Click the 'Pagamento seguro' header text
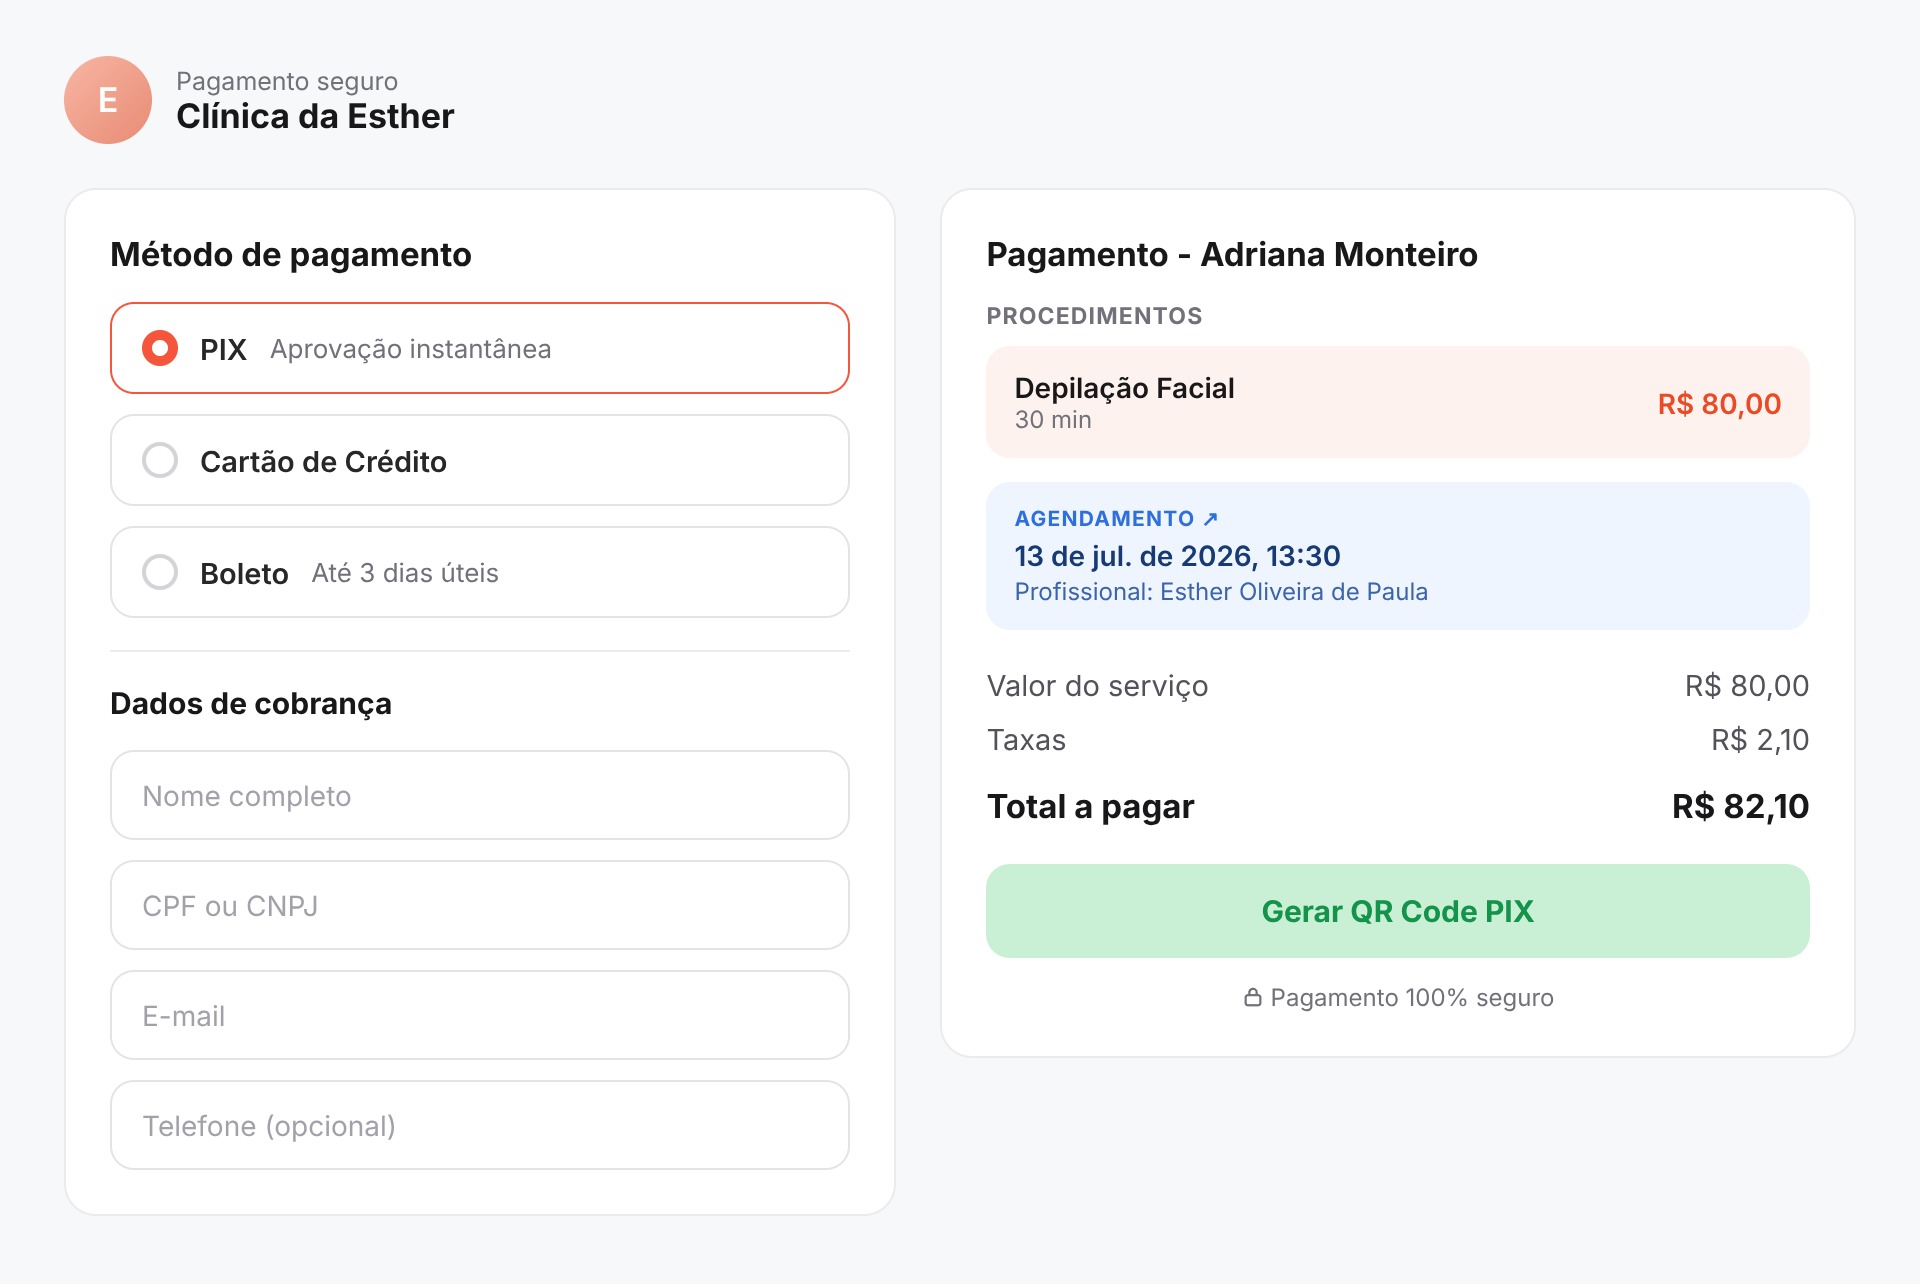Viewport: 1920px width, 1284px height. click(287, 81)
